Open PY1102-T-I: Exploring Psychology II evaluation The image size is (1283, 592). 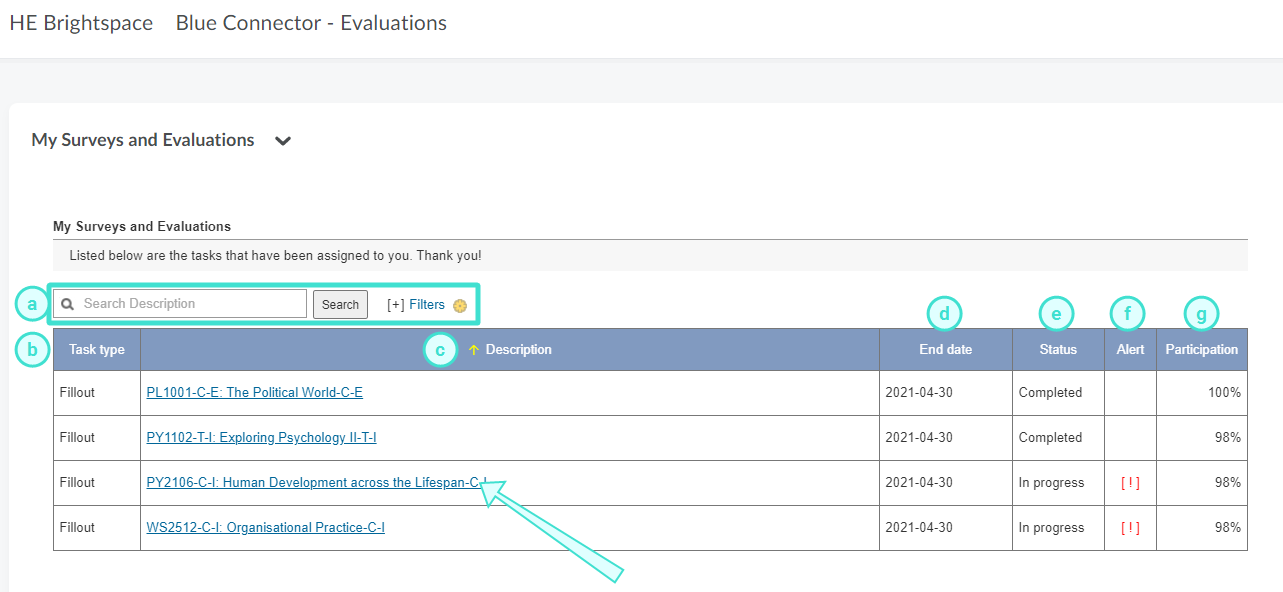[x=261, y=438]
